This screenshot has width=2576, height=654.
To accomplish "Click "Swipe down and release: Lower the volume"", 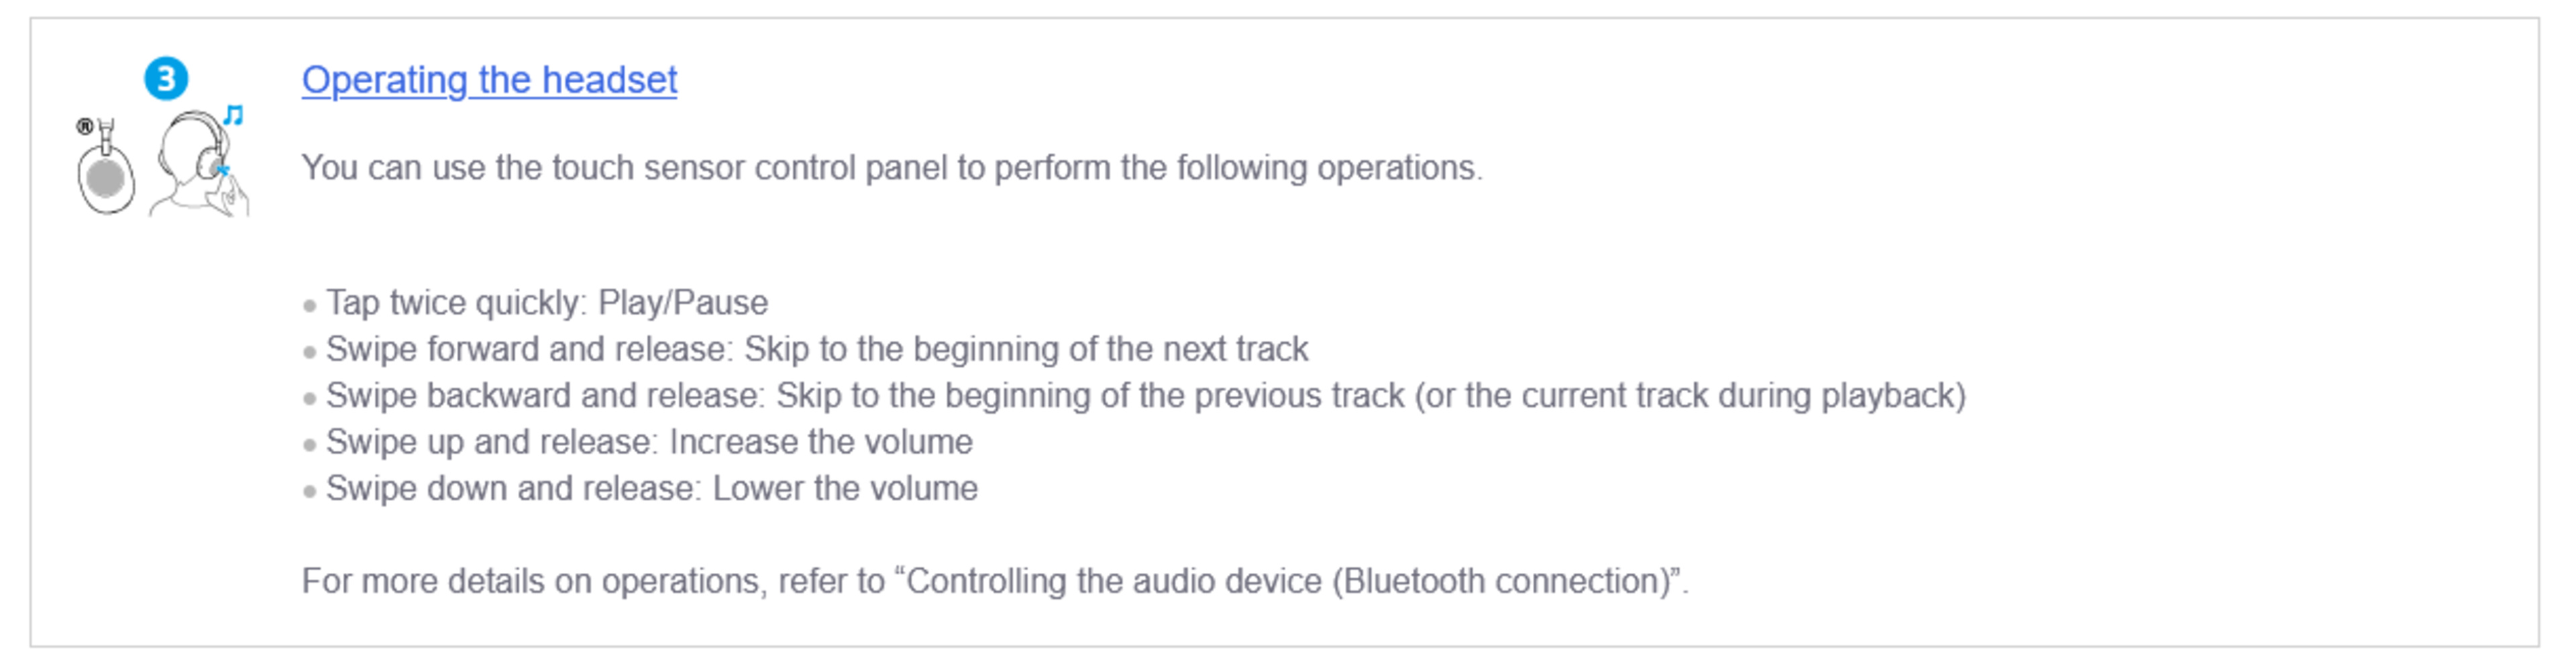I will [x=651, y=488].
